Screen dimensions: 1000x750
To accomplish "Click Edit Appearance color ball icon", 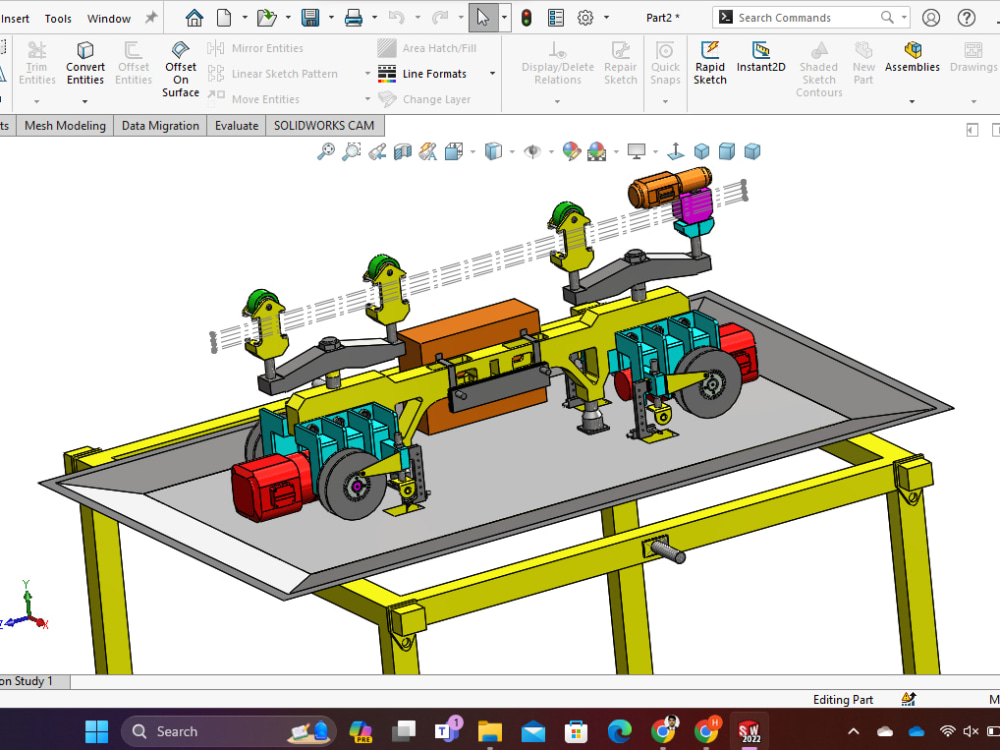I will (x=571, y=151).
